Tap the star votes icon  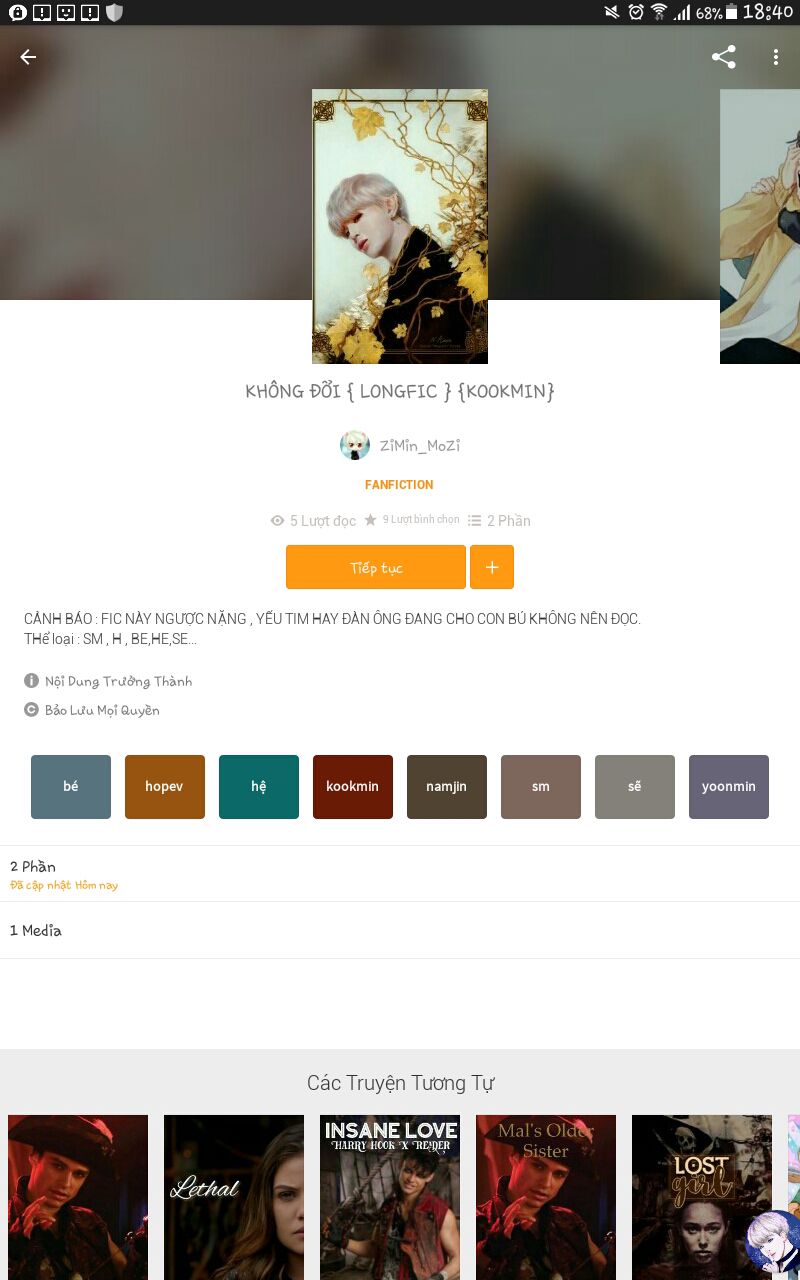point(370,520)
